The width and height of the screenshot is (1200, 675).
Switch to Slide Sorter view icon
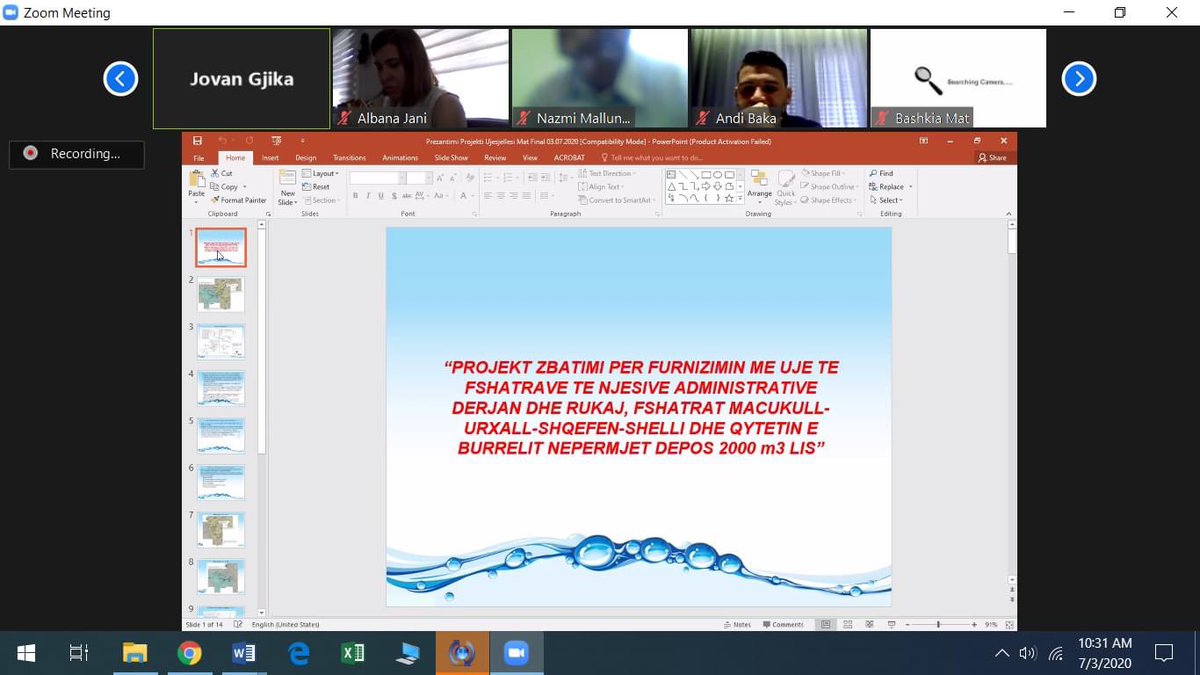coord(847,625)
